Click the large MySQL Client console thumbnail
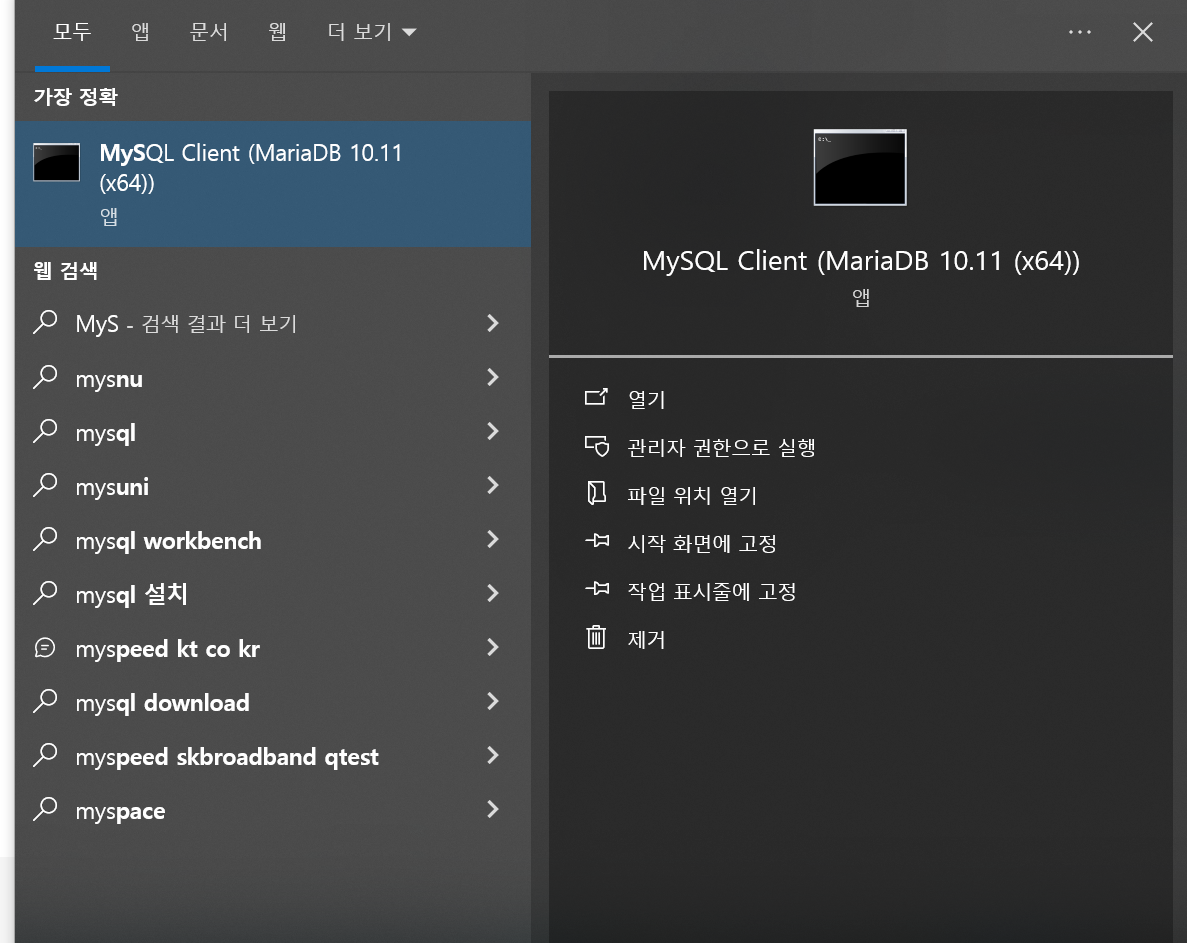The width and height of the screenshot is (1187, 943). point(860,167)
